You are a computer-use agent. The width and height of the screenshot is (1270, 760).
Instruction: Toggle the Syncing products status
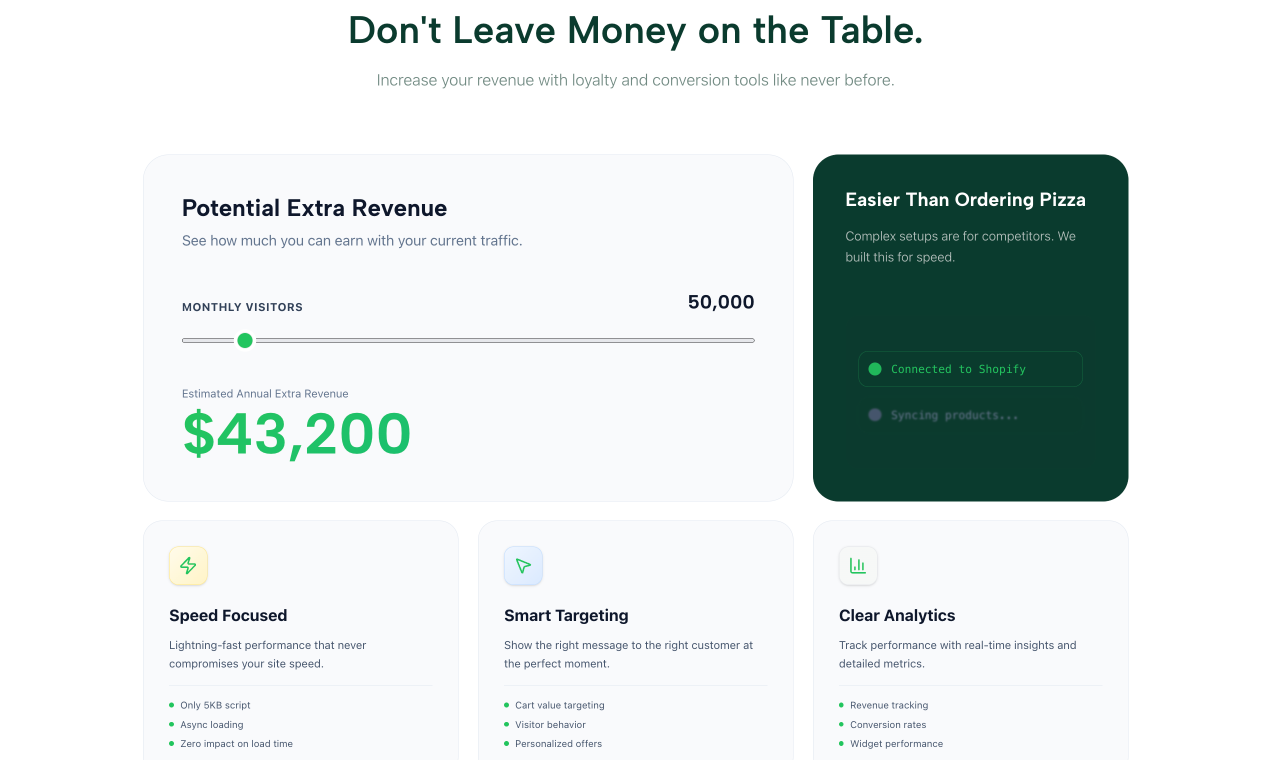point(970,414)
